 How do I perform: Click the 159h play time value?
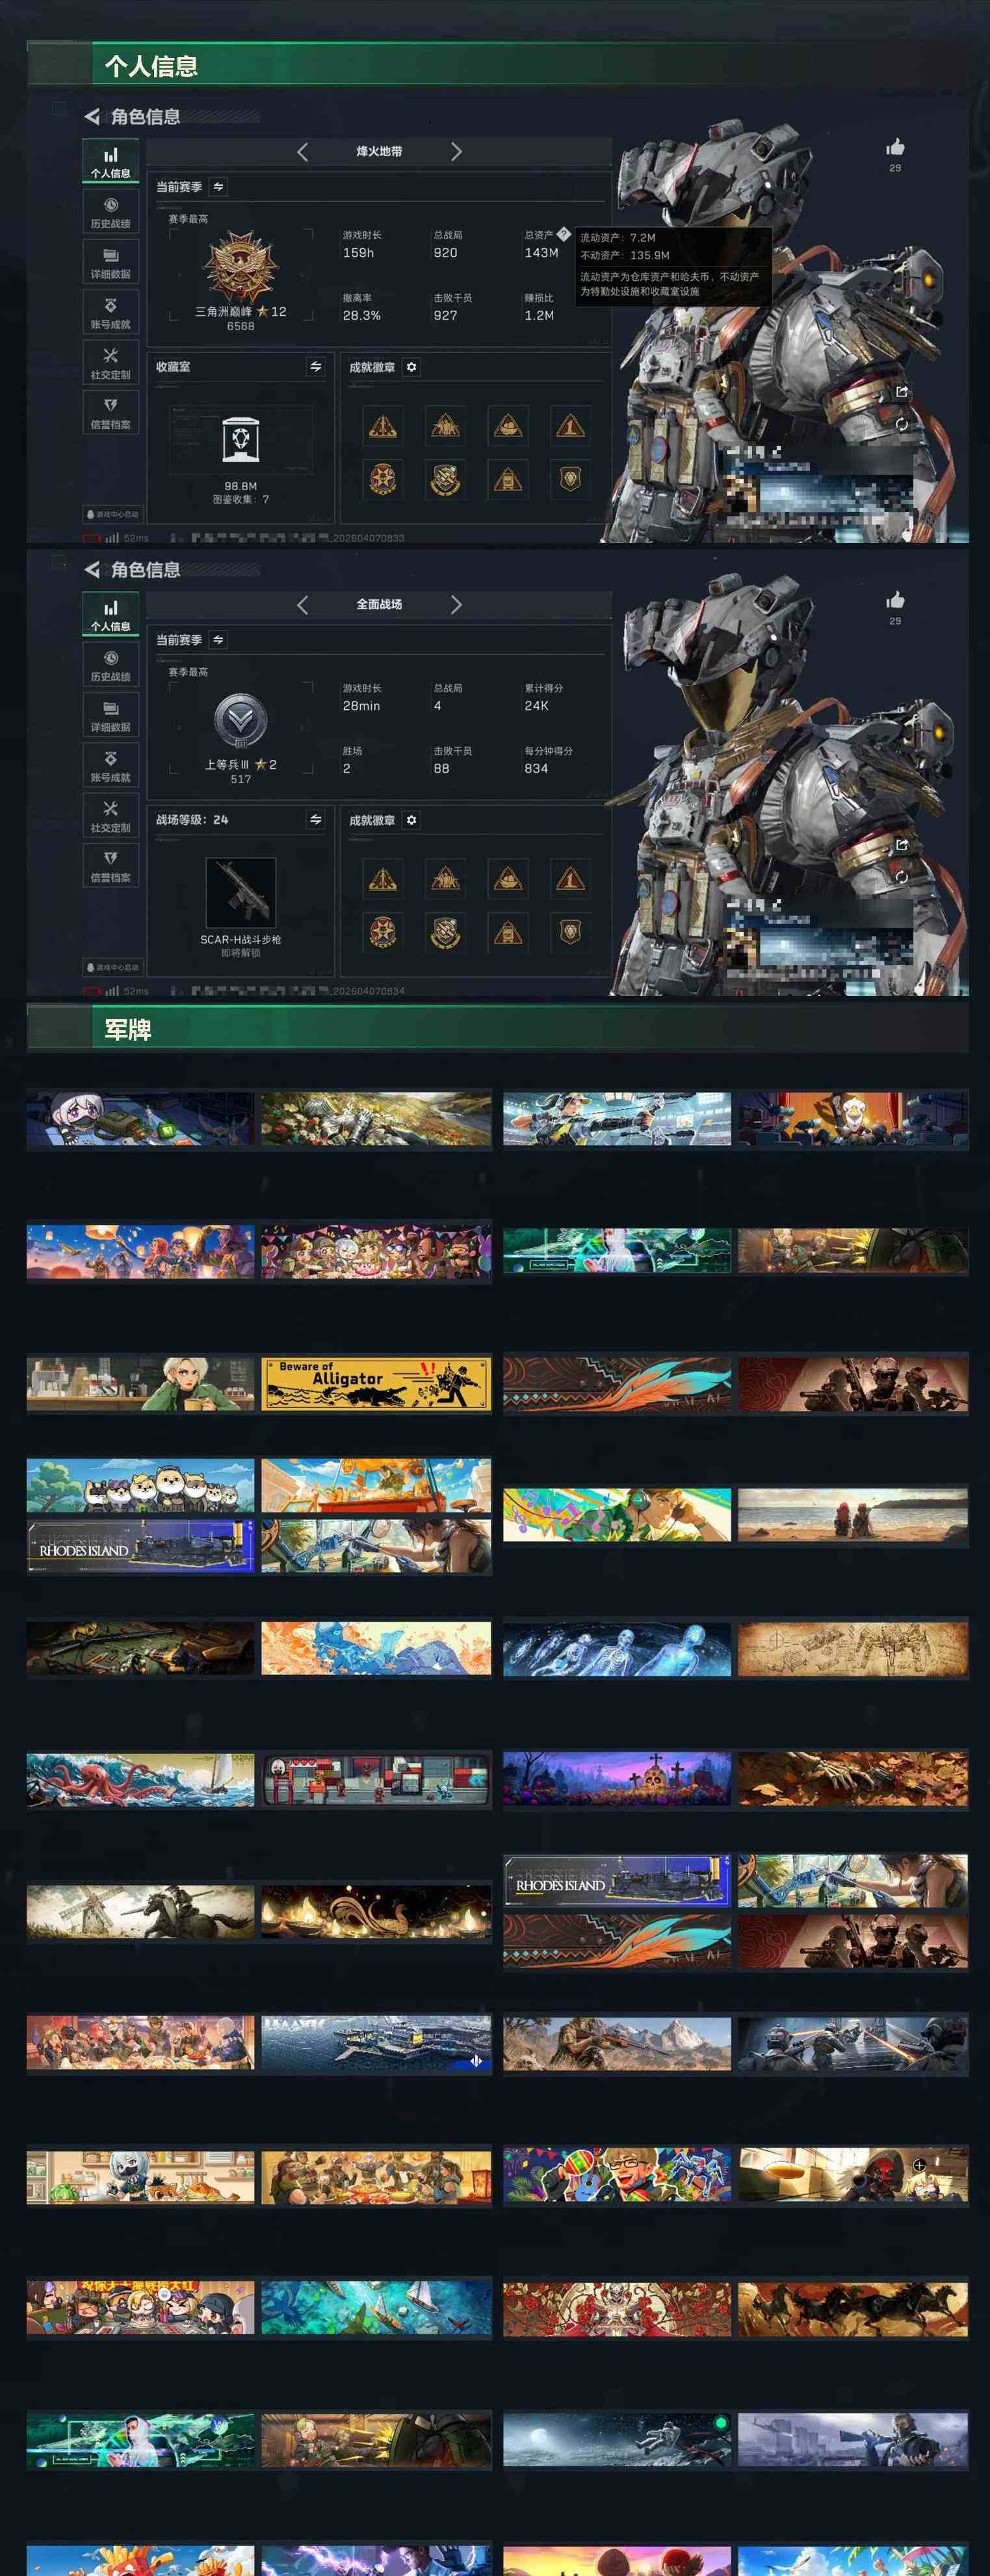[358, 253]
